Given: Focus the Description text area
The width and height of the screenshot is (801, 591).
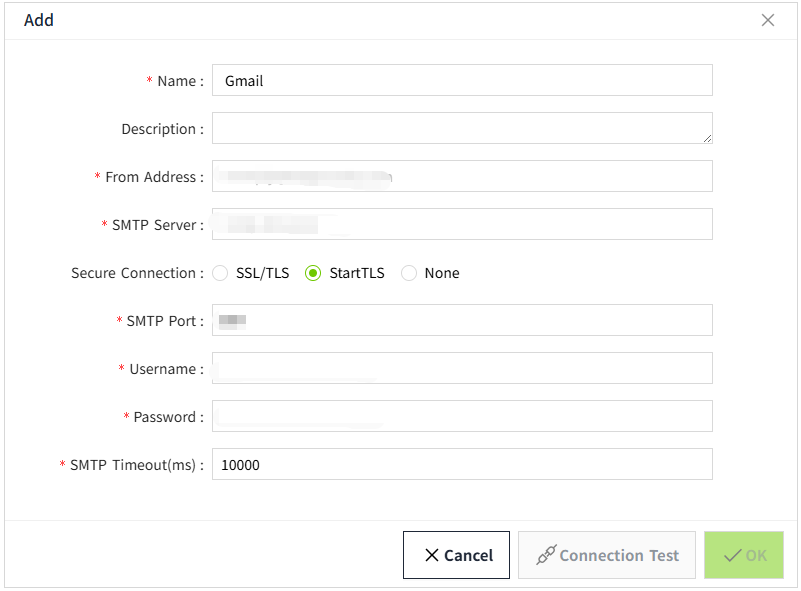Looking at the screenshot, I should (x=461, y=128).
